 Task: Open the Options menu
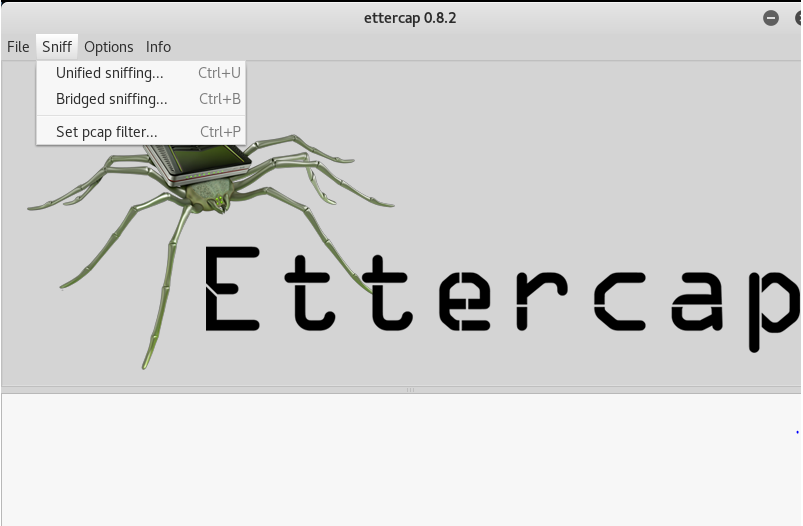[109, 47]
